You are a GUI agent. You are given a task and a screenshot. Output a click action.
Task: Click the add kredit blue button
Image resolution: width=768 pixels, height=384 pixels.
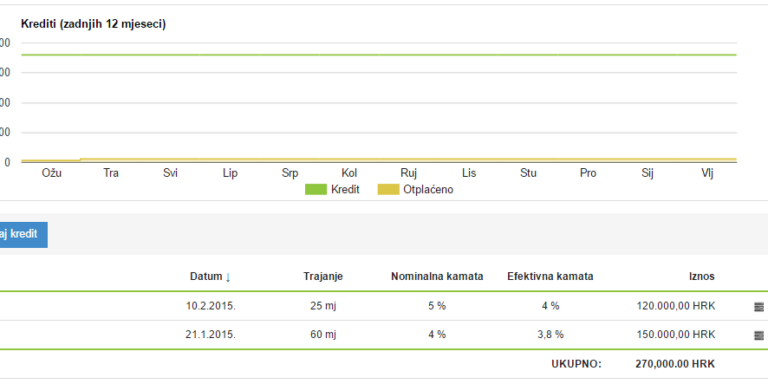point(24,235)
